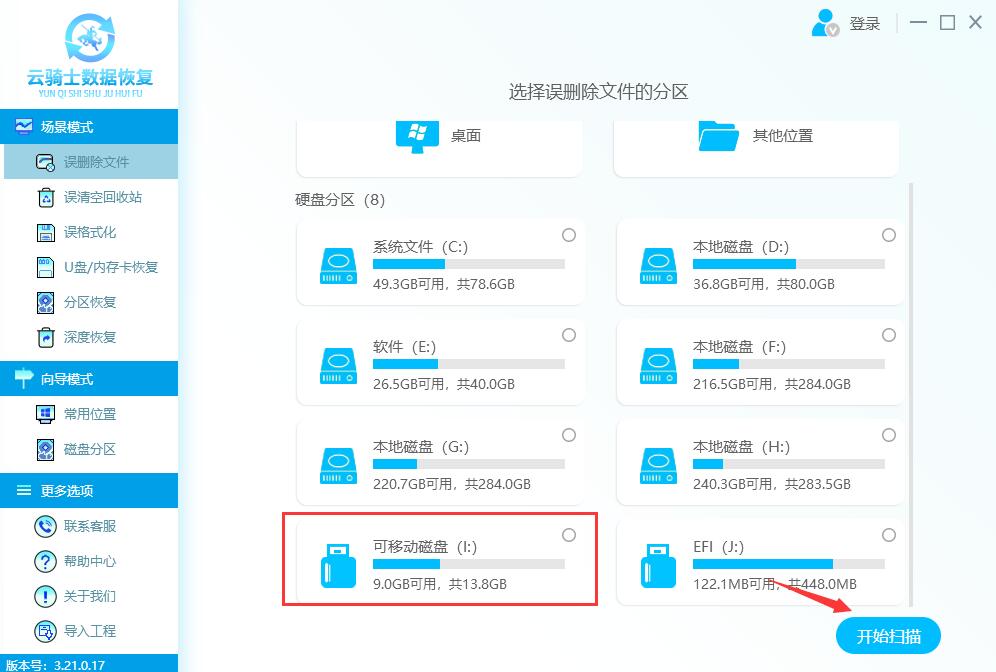Click the partition list vertical scrollbar
This screenshot has height=672, width=996.
coord(911,394)
